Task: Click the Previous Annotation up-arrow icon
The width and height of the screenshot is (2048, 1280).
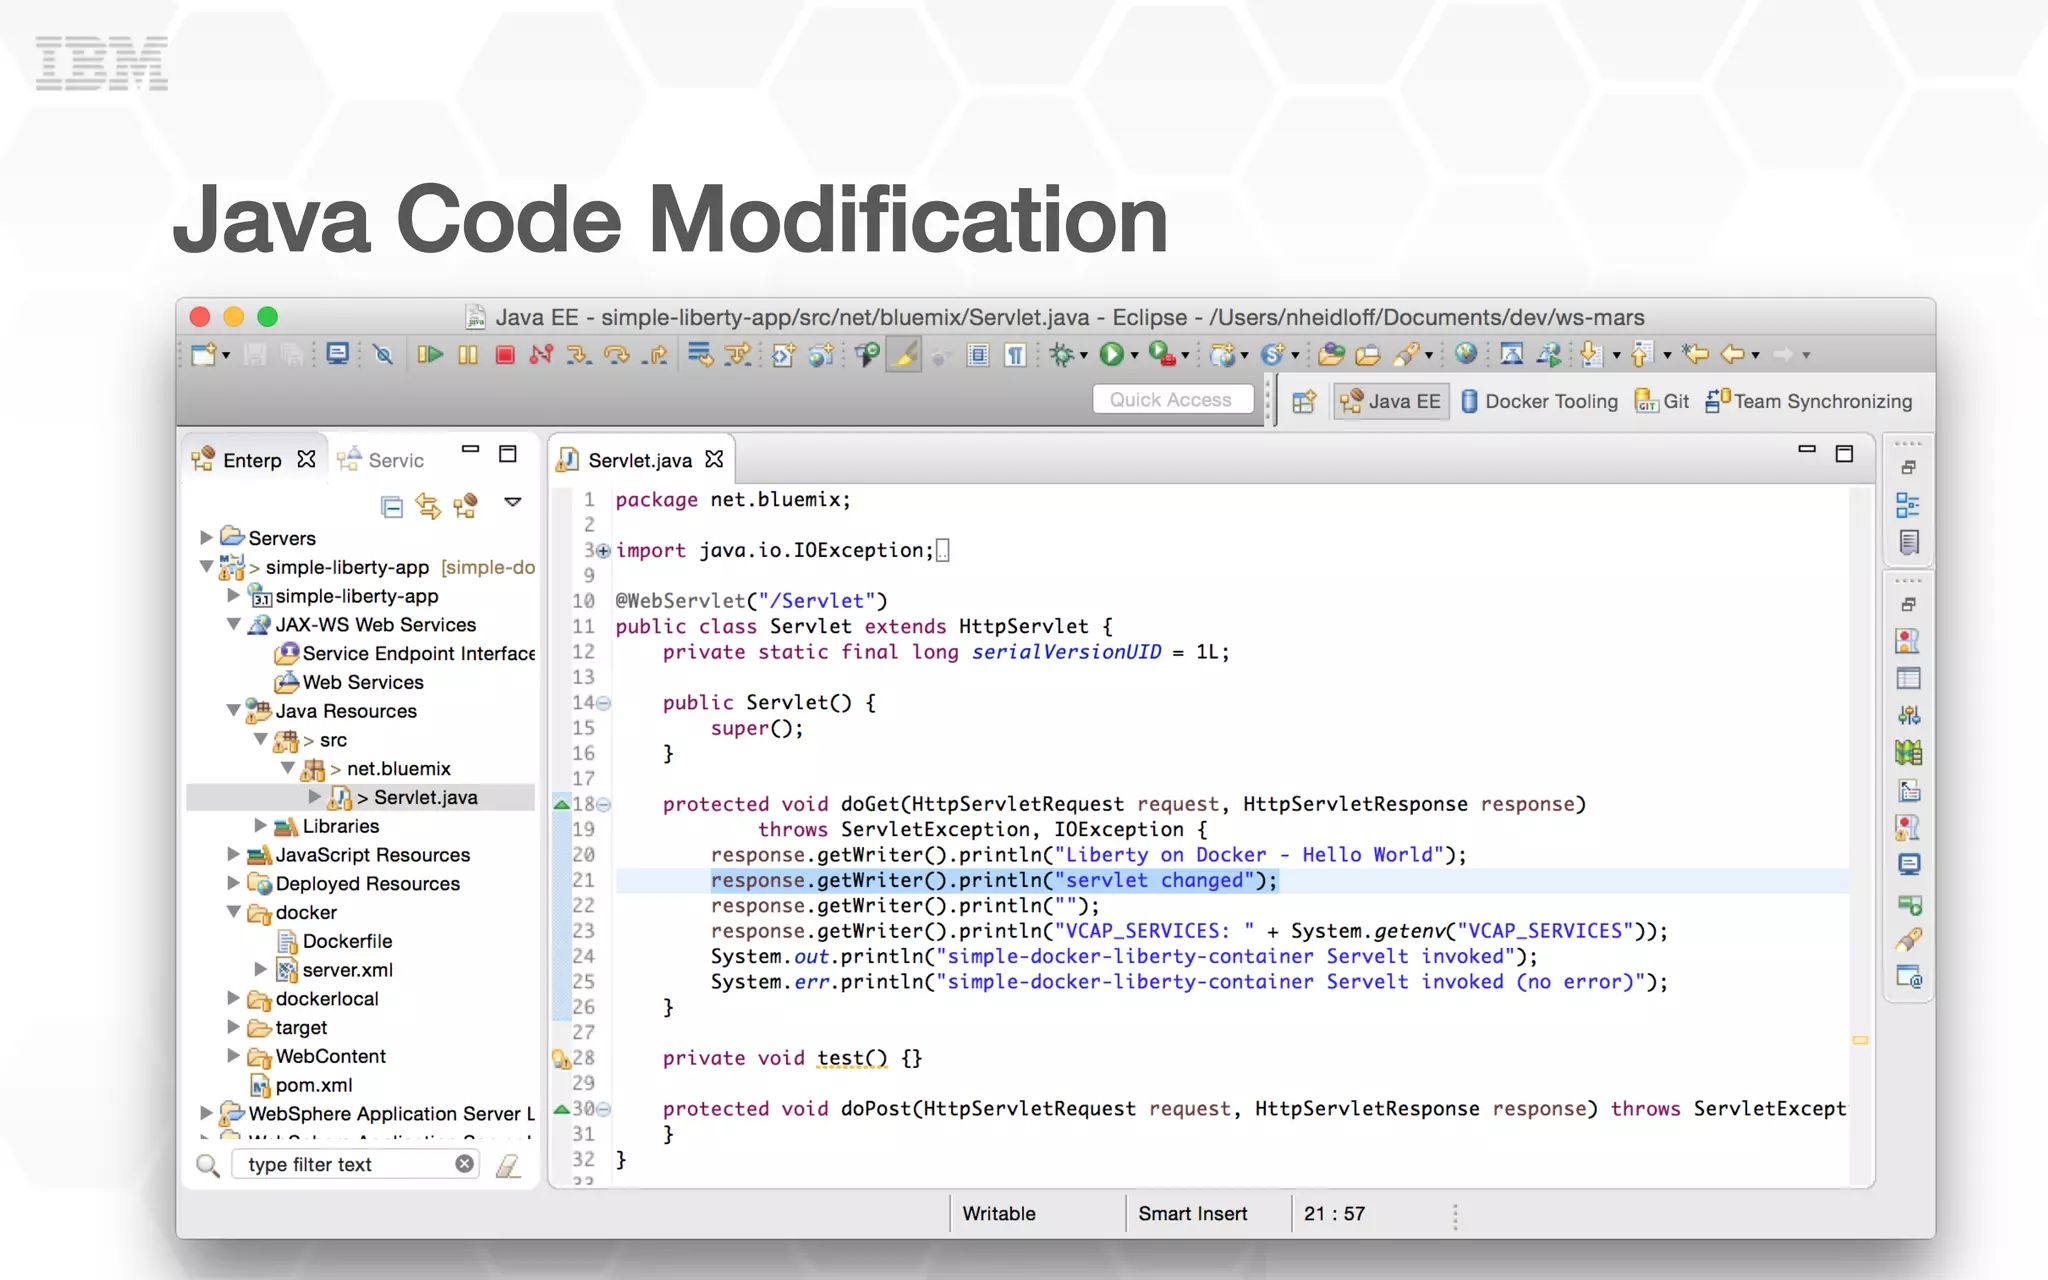Action: coord(1642,354)
